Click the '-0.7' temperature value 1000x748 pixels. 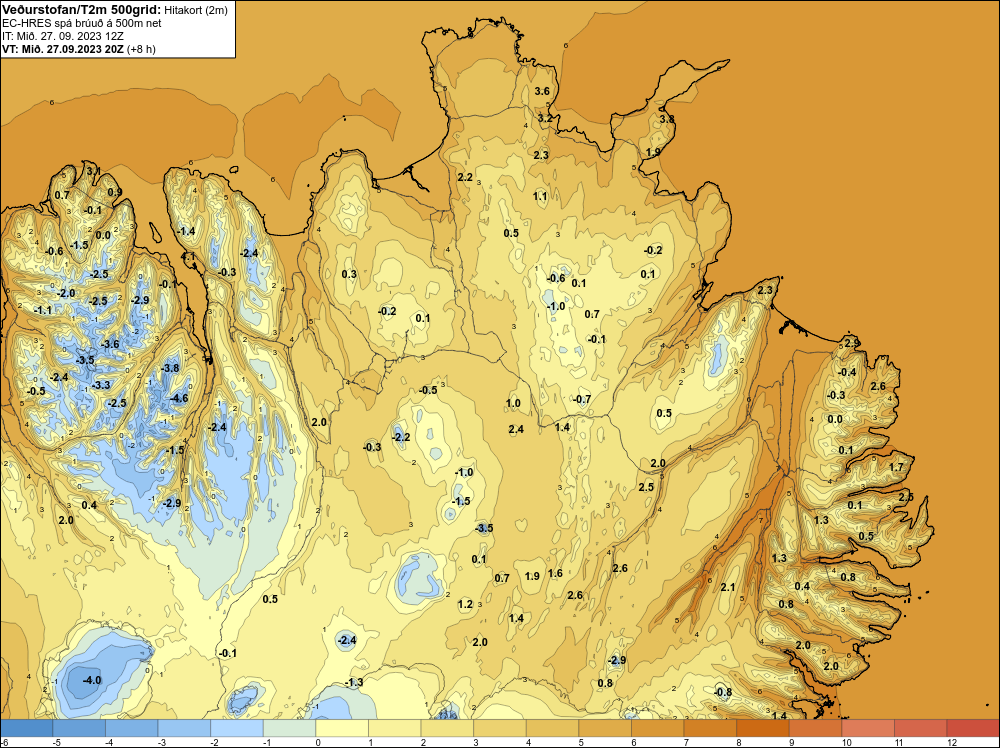tap(582, 399)
